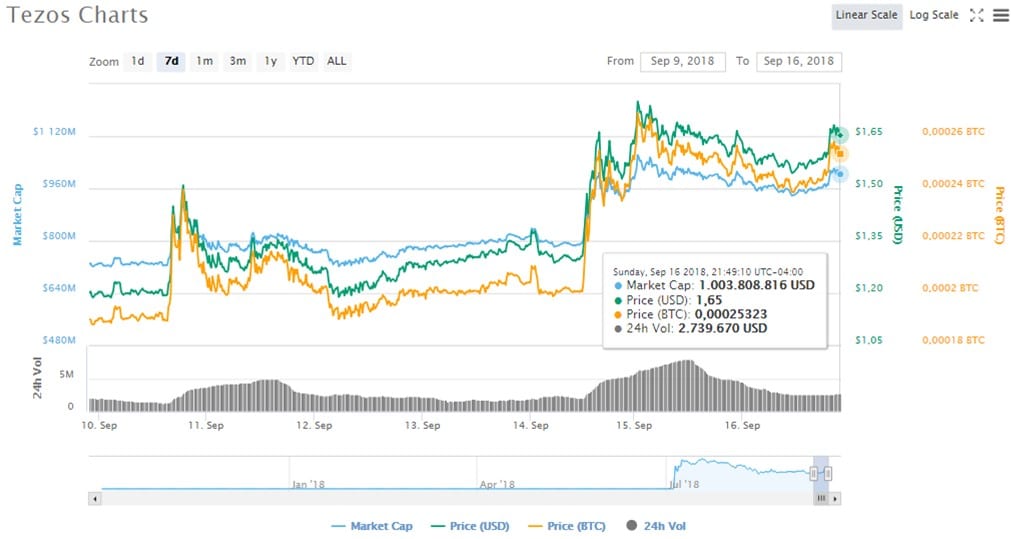1011x539 pixels.
Task: Click the "Jan '18" navigator label
Action: coord(308,484)
